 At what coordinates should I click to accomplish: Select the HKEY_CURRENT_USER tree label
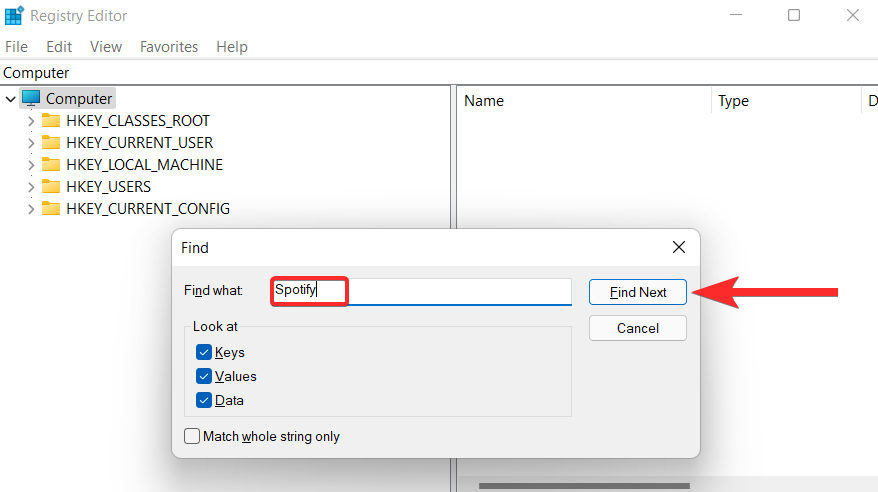pos(139,142)
